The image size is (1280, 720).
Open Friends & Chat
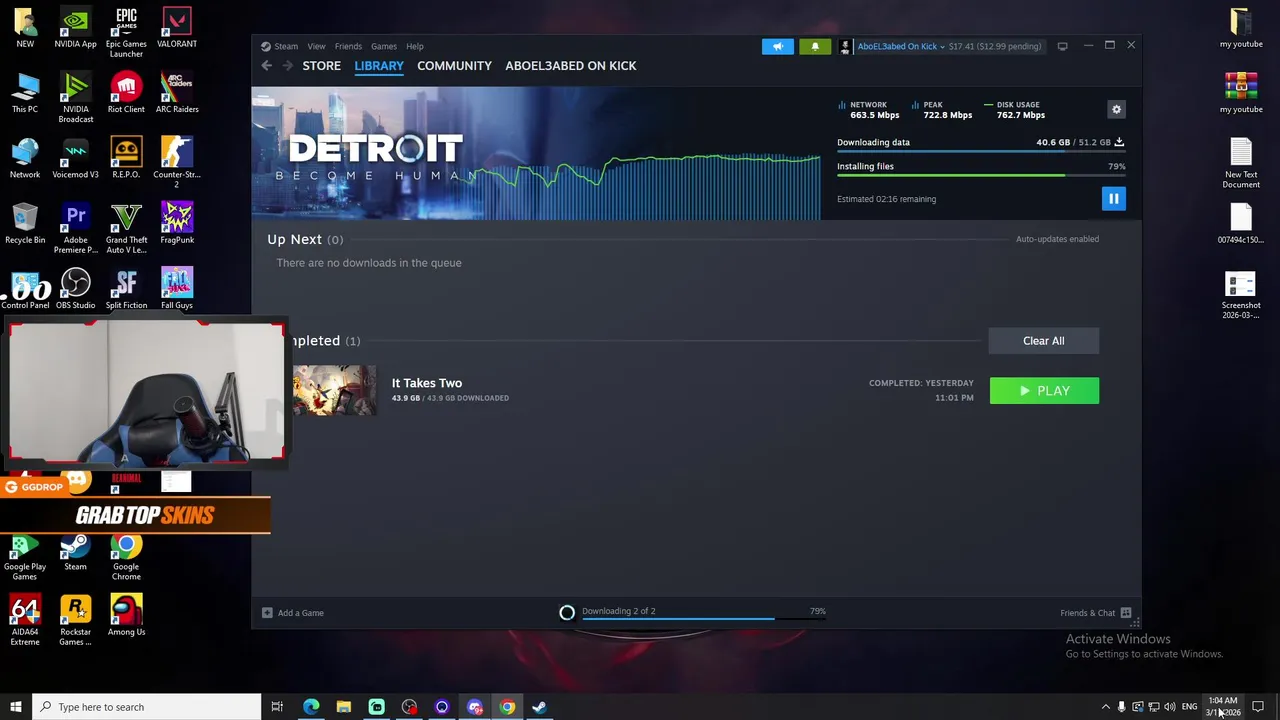click(1095, 613)
